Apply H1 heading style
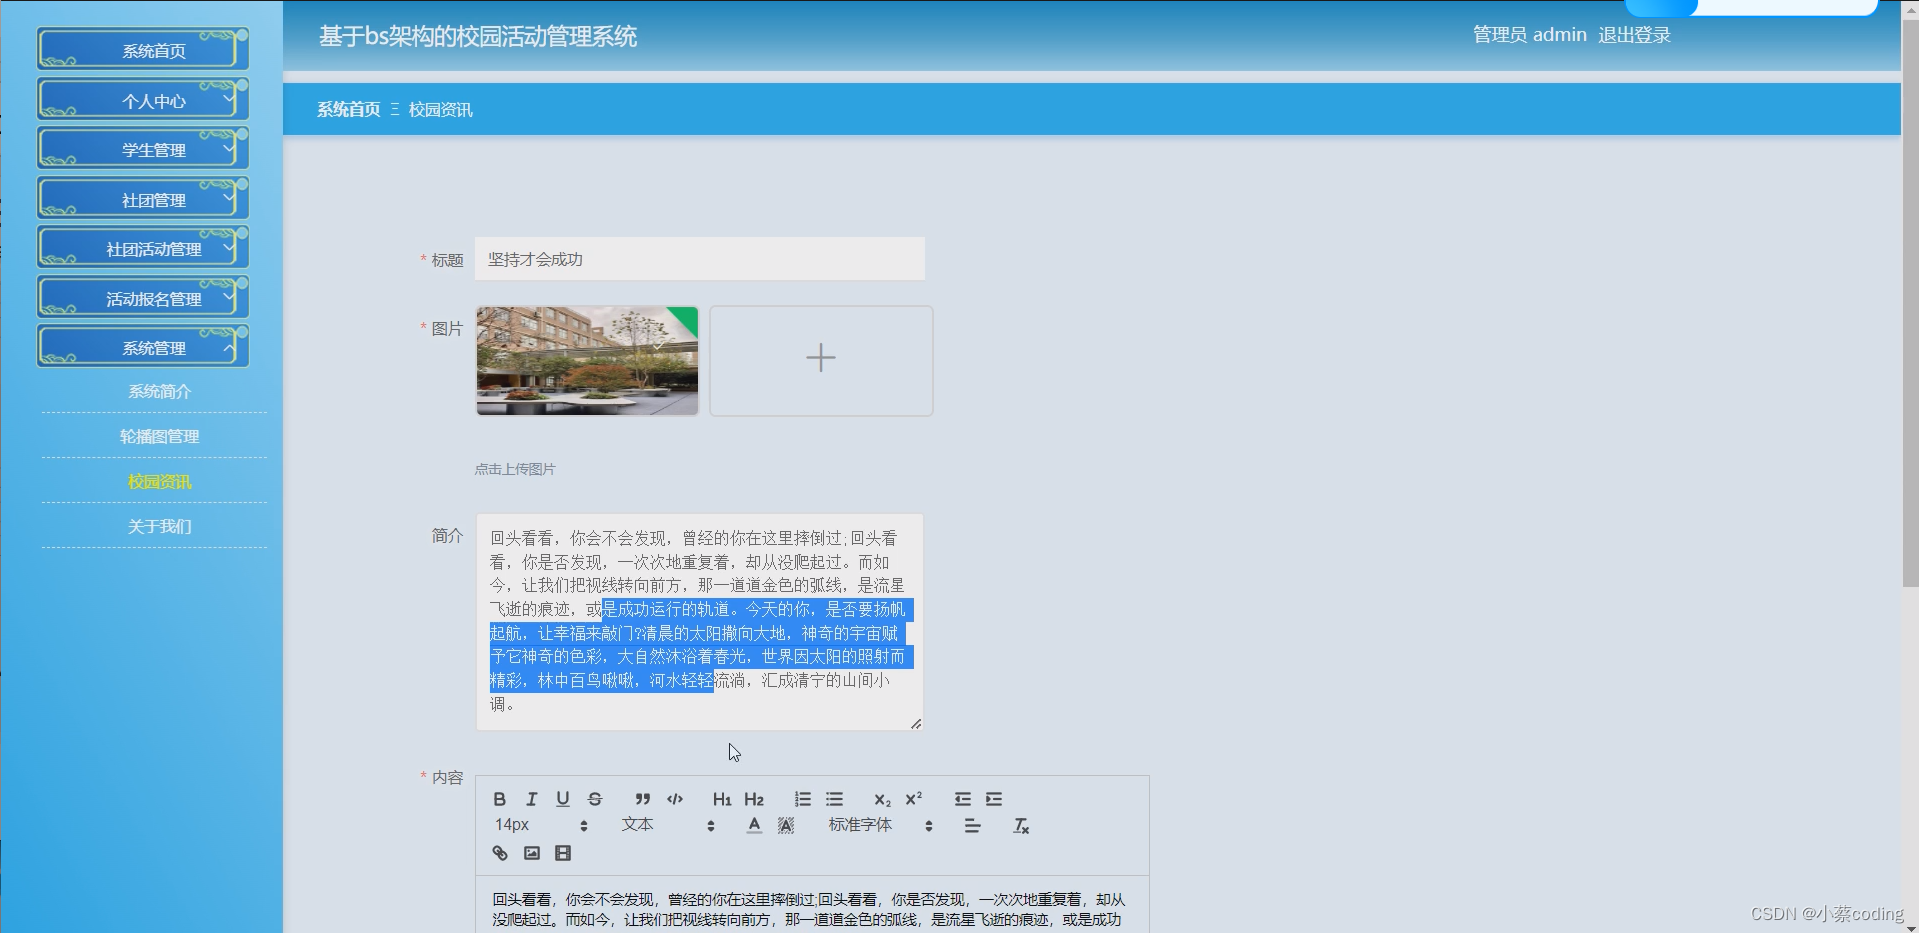Image resolution: width=1919 pixels, height=933 pixels. 722,799
